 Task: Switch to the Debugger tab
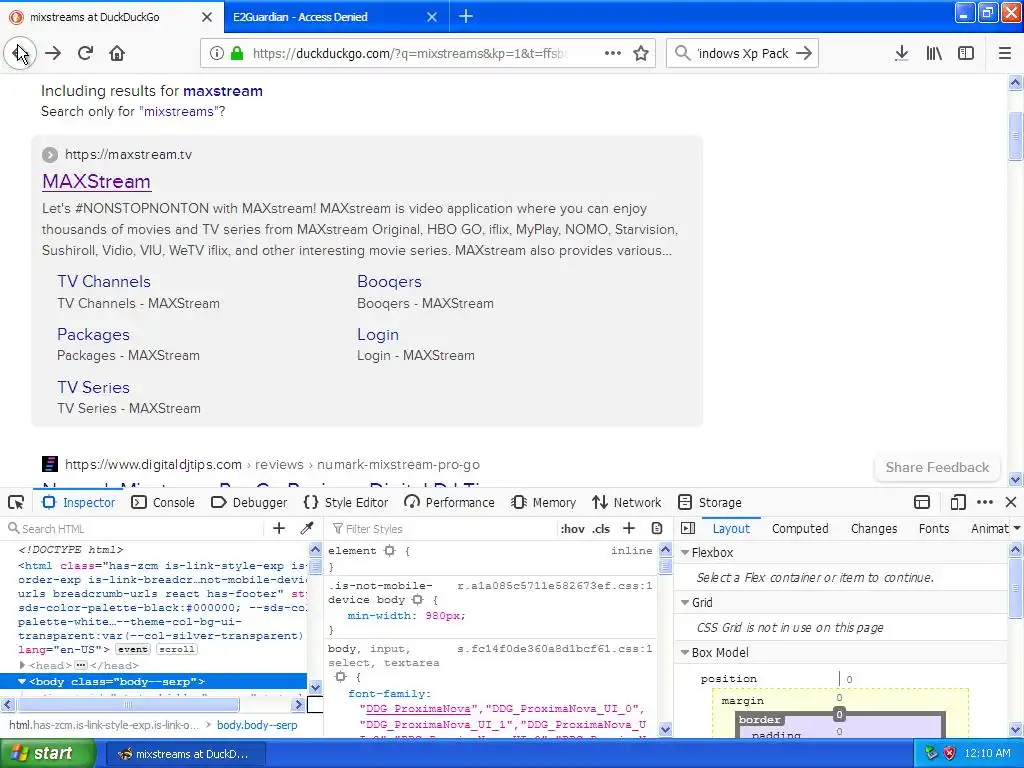[249, 502]
